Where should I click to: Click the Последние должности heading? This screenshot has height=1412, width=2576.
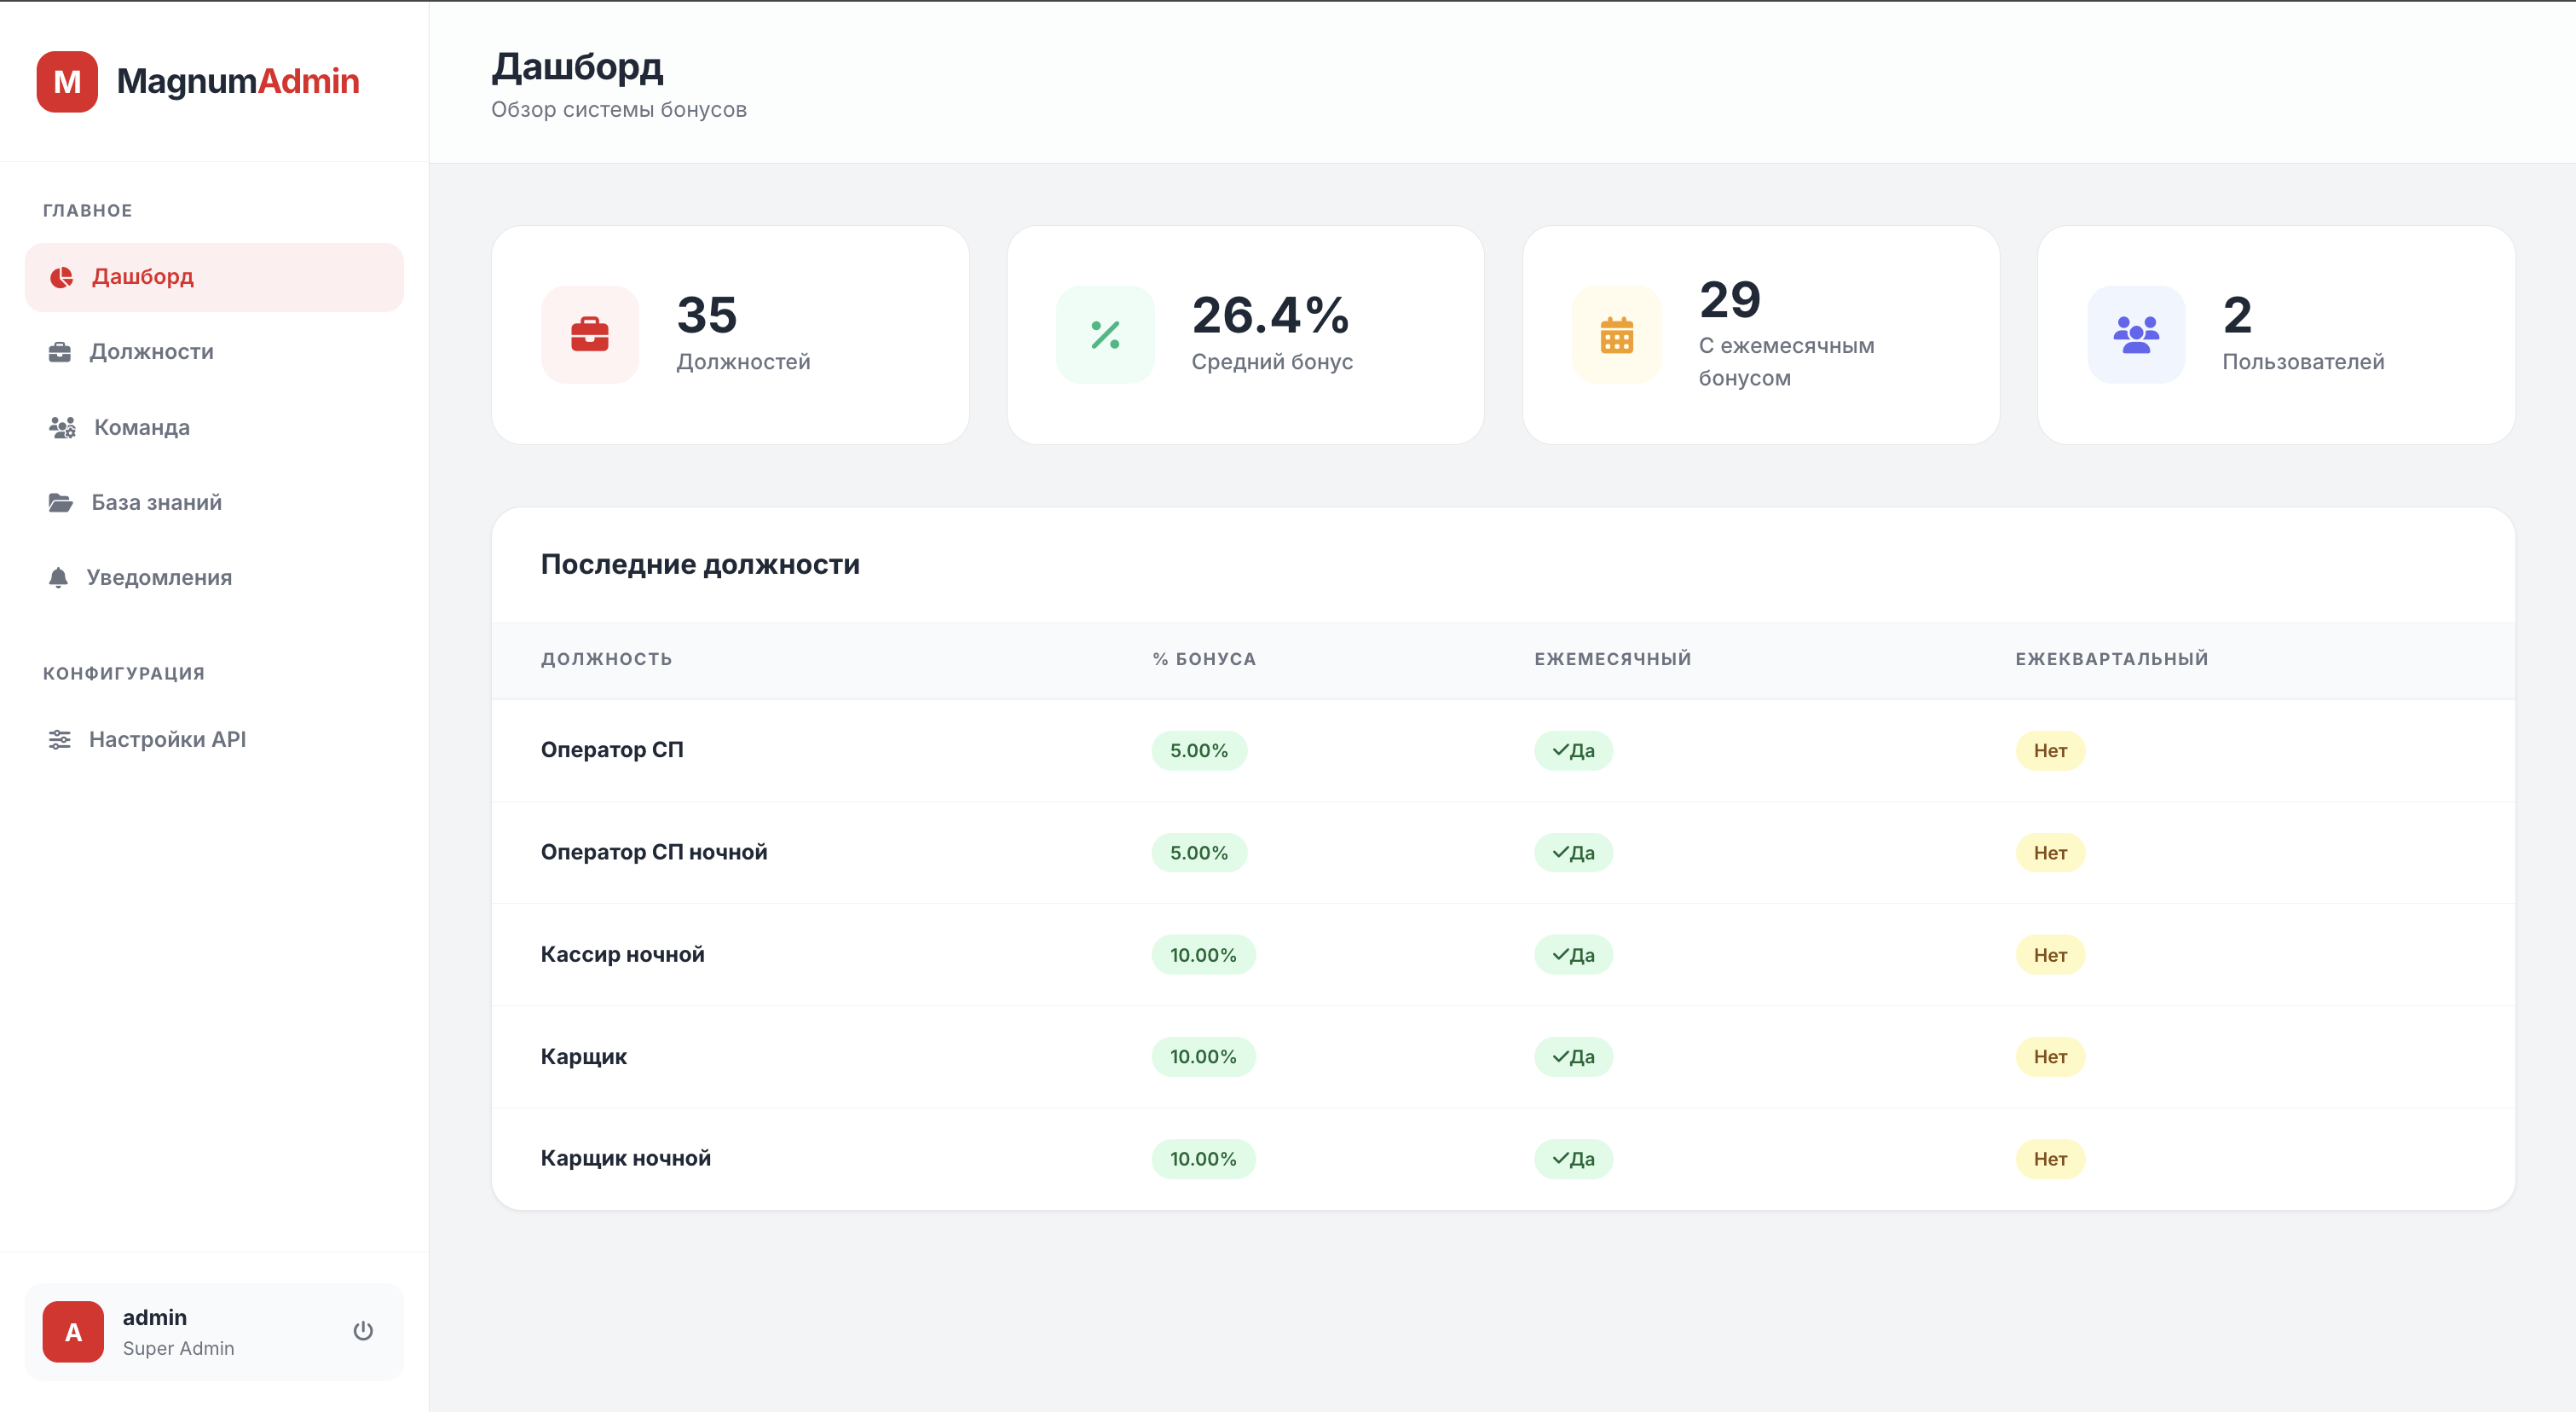point(700,564)
